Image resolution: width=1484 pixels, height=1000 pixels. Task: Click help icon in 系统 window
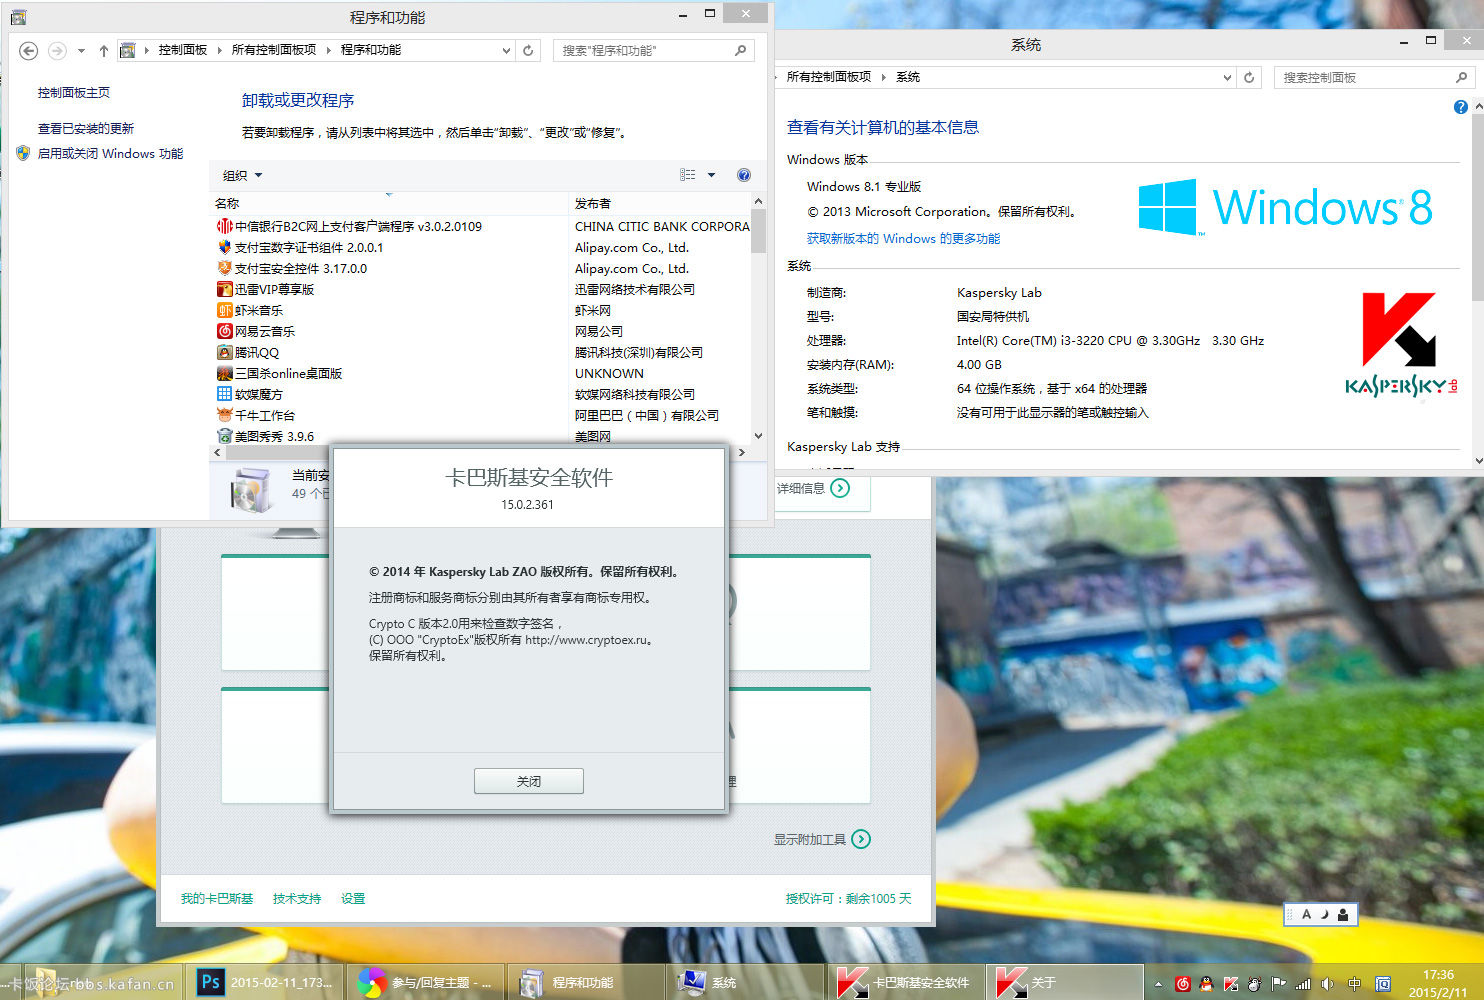click(x=1460, y=107)
